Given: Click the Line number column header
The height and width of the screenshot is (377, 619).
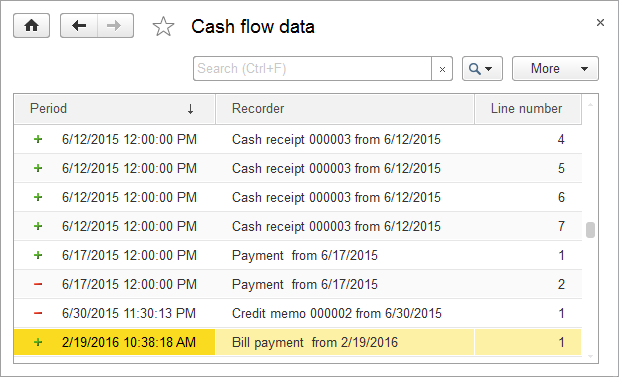Looking at the screenshot, I should point(528,109).
